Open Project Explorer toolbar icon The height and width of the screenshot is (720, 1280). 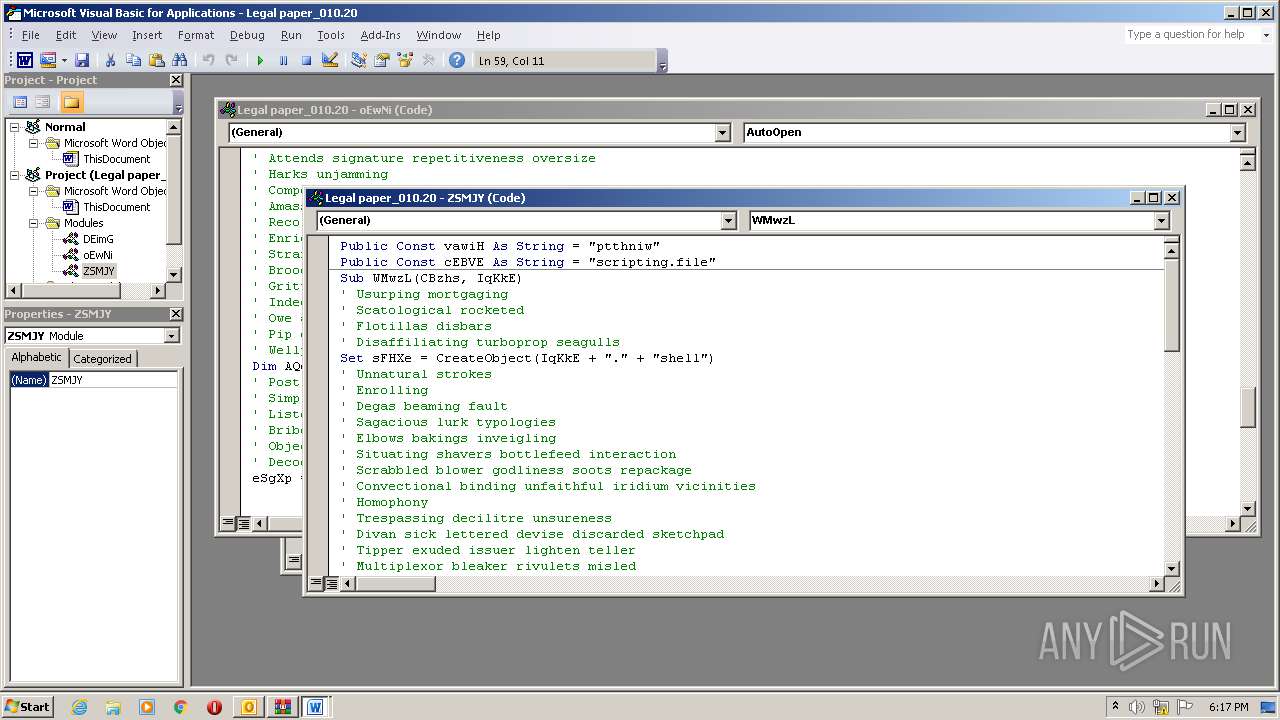359,61
